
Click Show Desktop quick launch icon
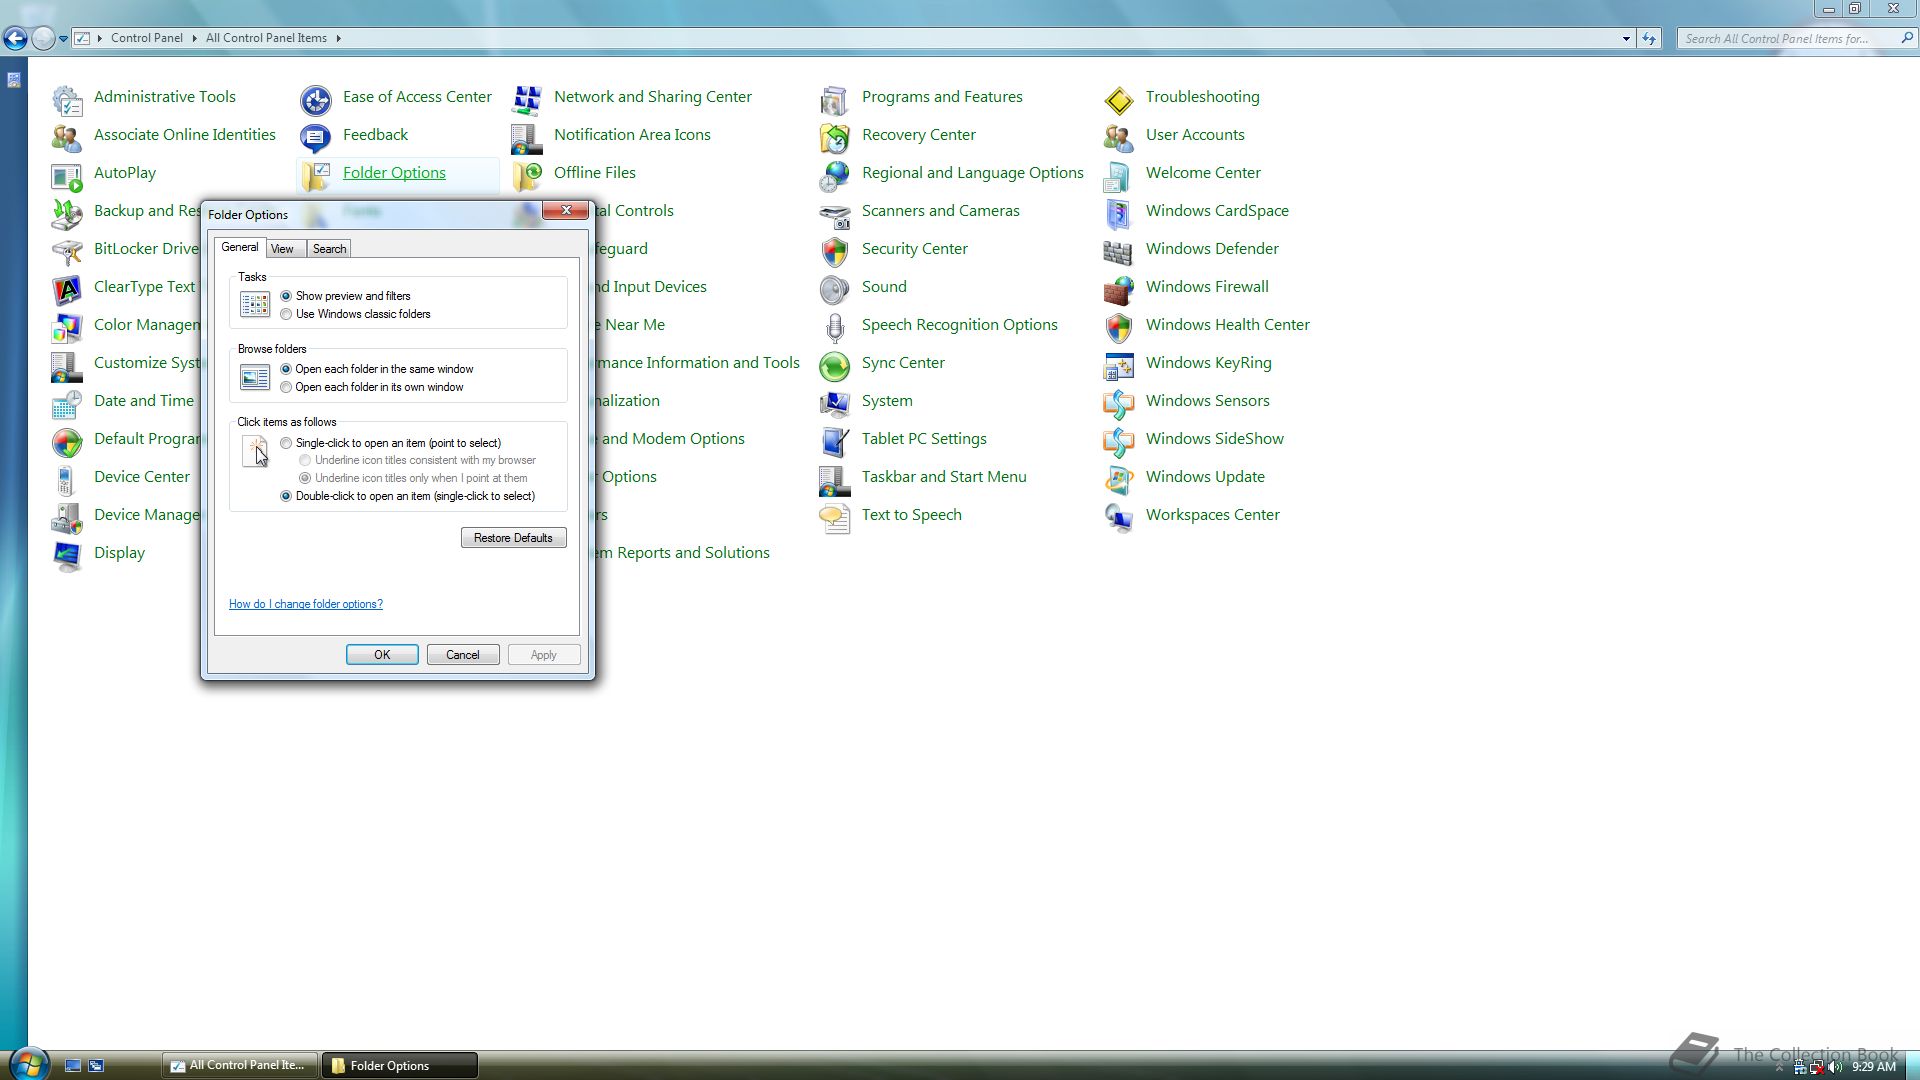pyautogui.click(x=73, y=1066)
